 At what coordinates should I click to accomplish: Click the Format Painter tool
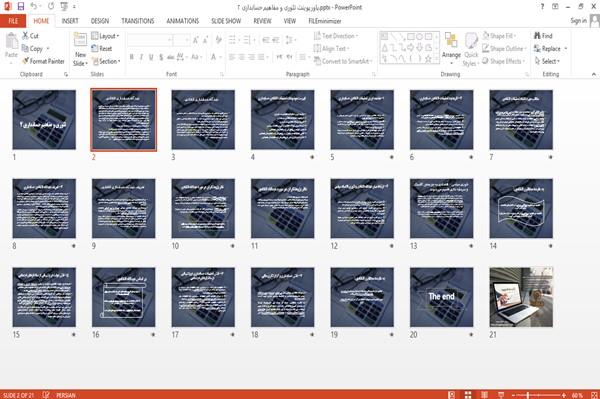pyautogui.click(x=43, y=61)
